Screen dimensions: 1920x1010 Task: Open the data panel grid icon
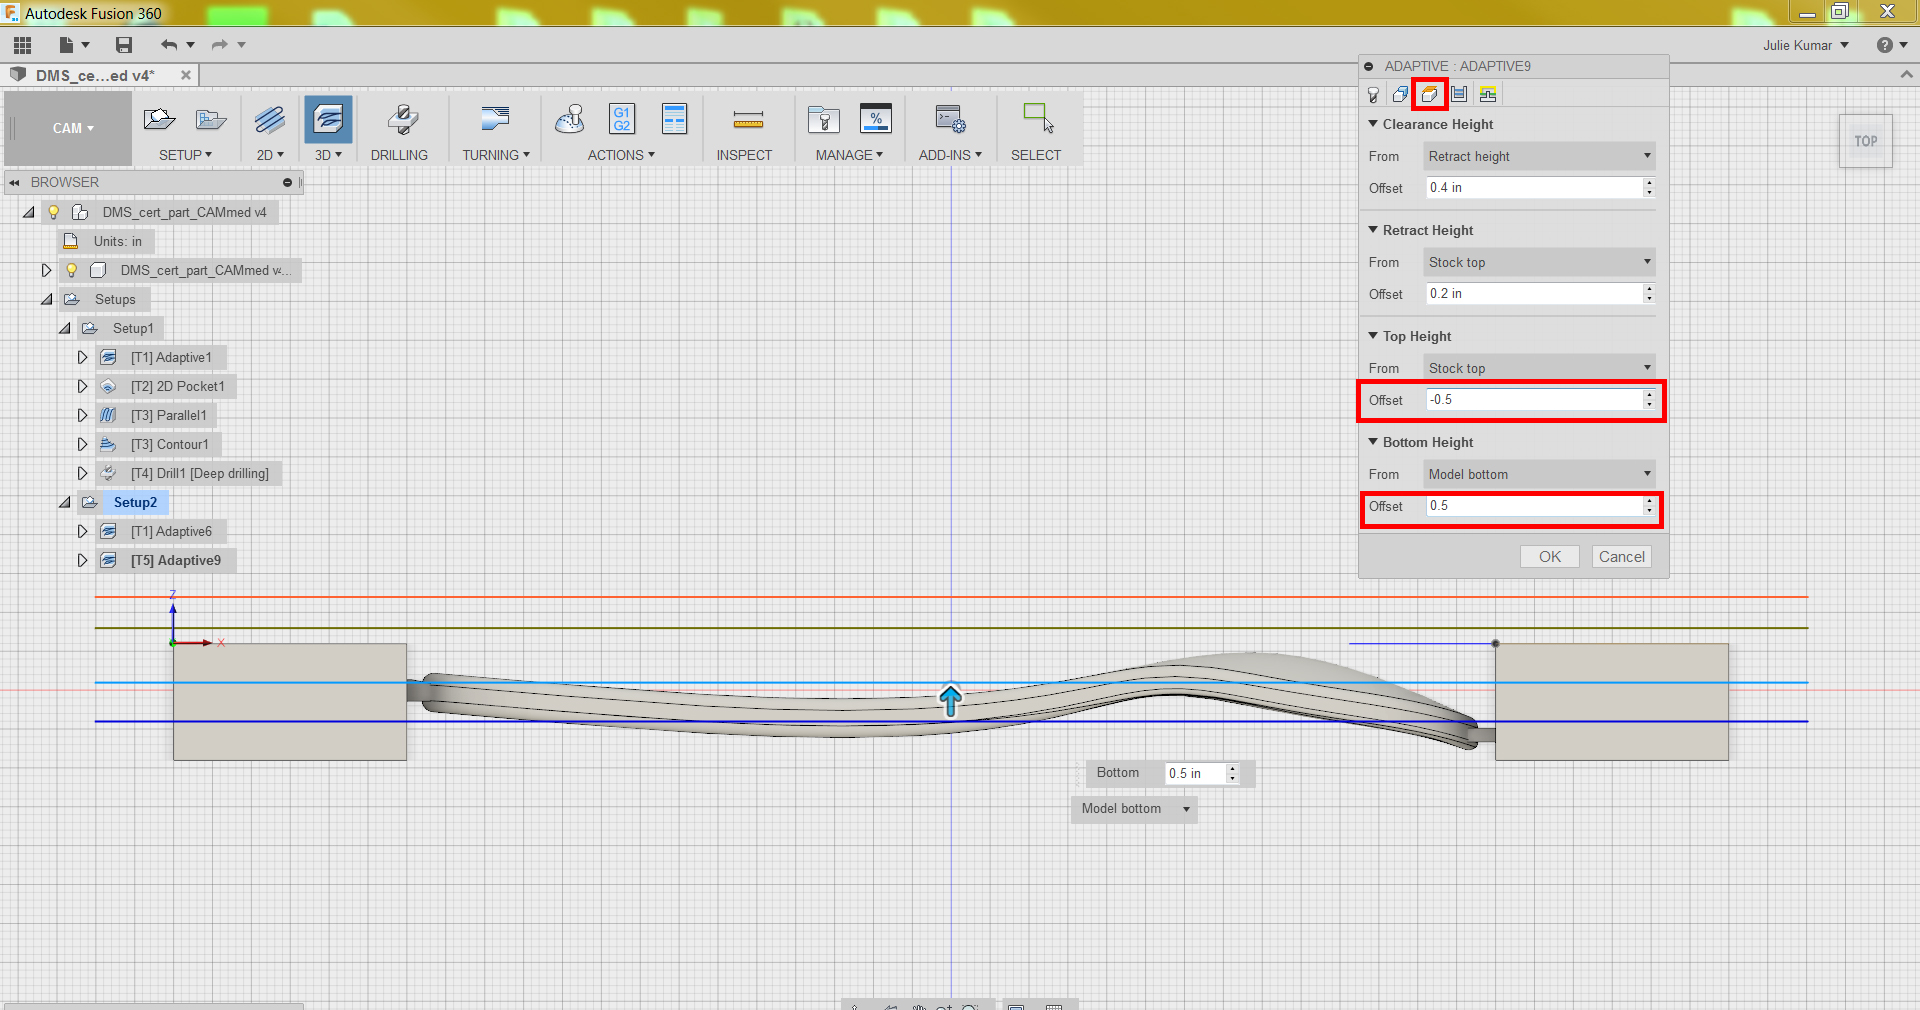(23, 45)
